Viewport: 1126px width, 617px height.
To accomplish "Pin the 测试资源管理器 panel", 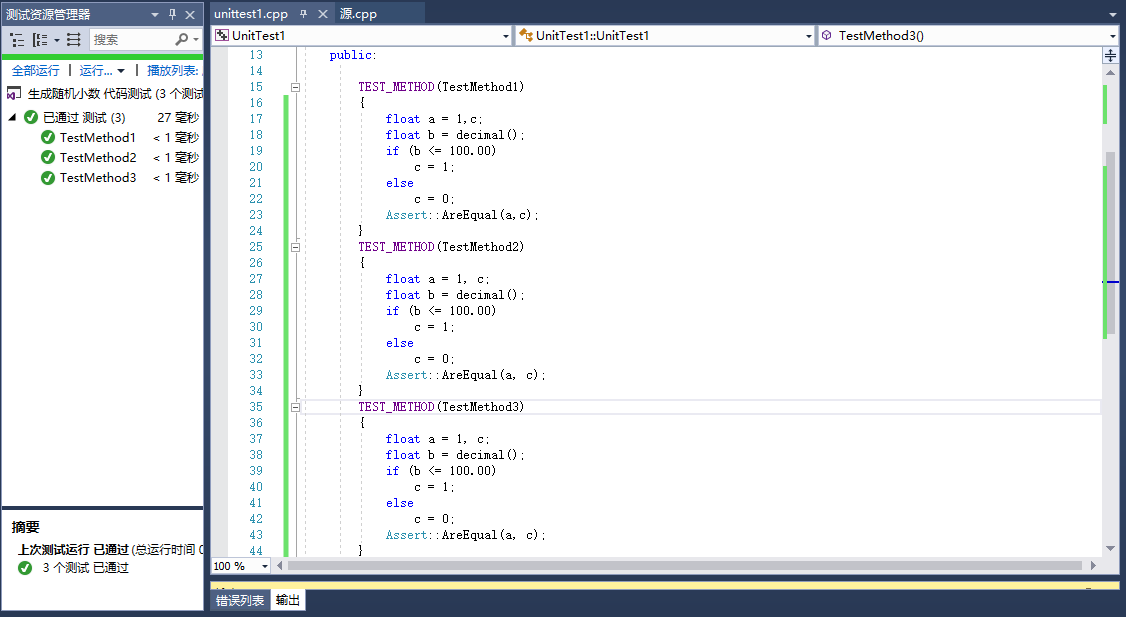I will 172,14.
